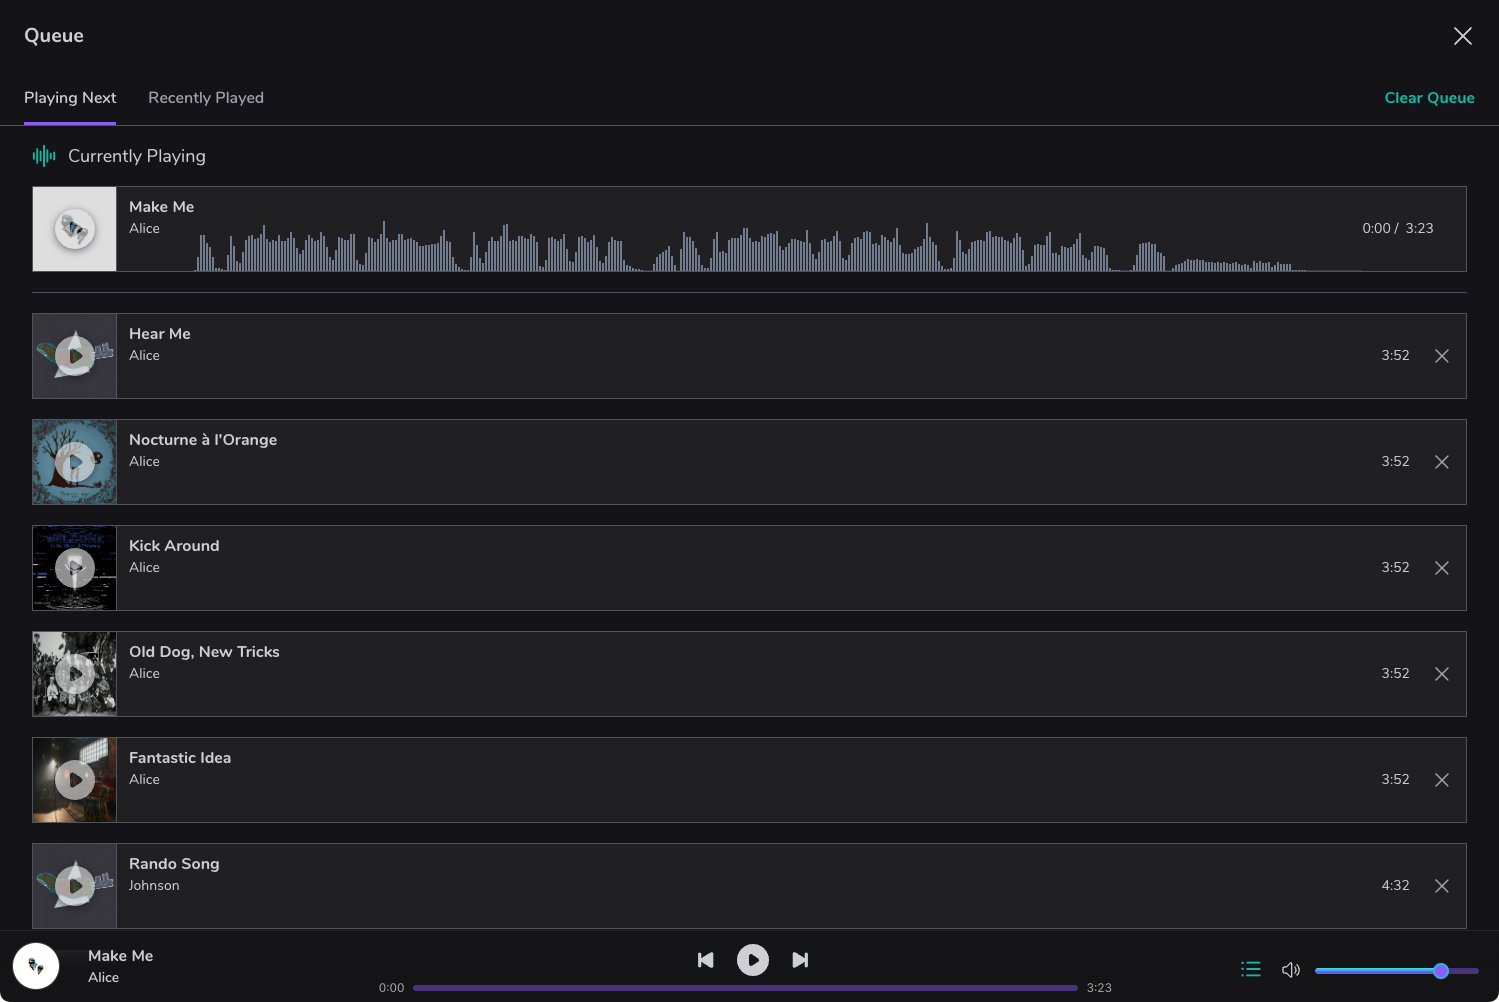
Task: Remove Fantastic Idea from the queue
Action: 1441,779
